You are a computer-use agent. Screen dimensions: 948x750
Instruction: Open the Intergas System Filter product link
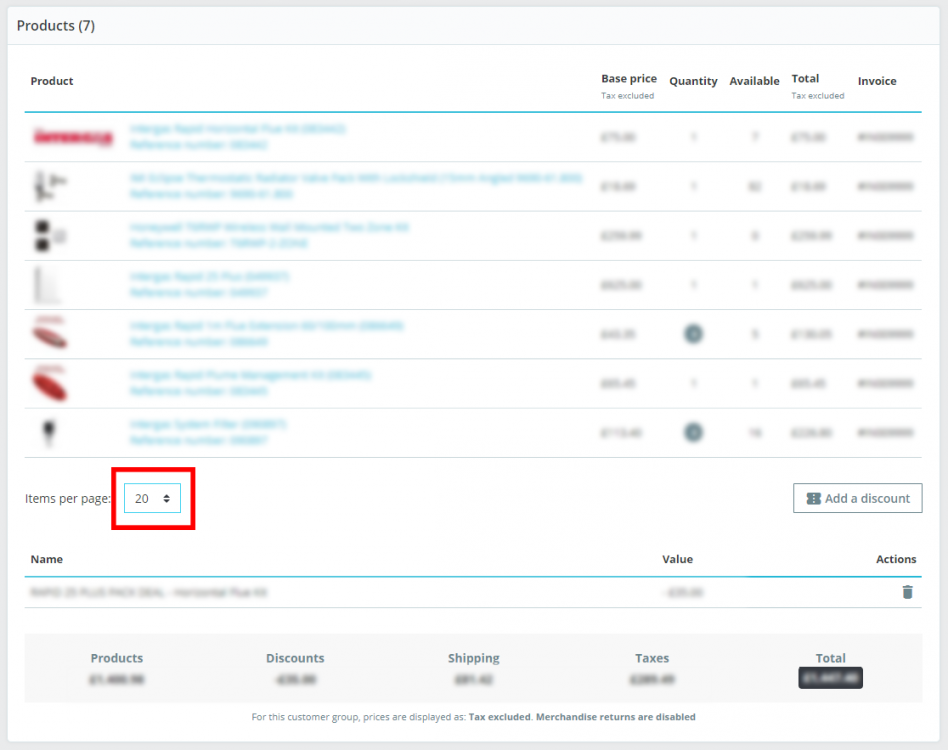coord(208,424)
